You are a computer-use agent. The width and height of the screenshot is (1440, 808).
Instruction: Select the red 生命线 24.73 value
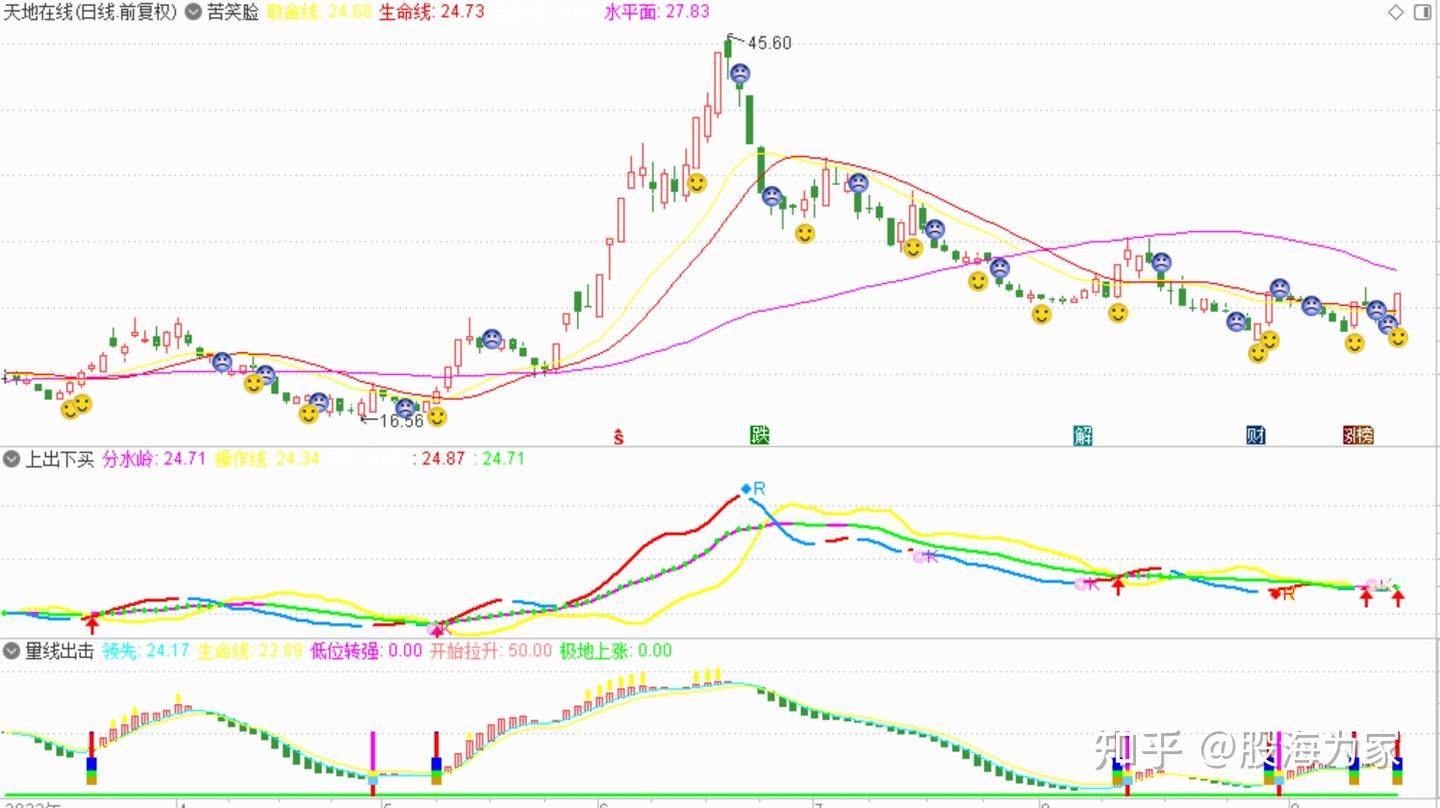432,12
